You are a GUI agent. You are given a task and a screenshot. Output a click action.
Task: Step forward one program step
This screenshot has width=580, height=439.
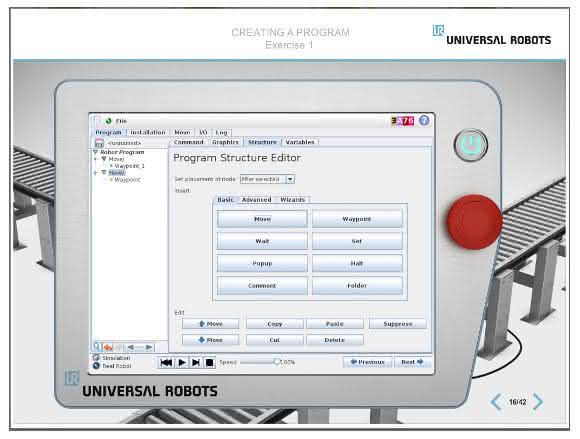196,362
